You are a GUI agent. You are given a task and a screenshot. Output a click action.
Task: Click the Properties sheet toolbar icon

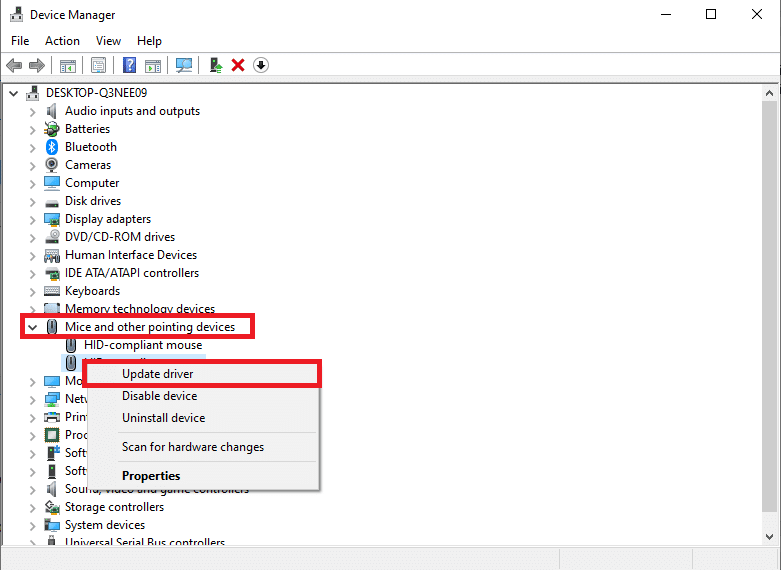98,65
